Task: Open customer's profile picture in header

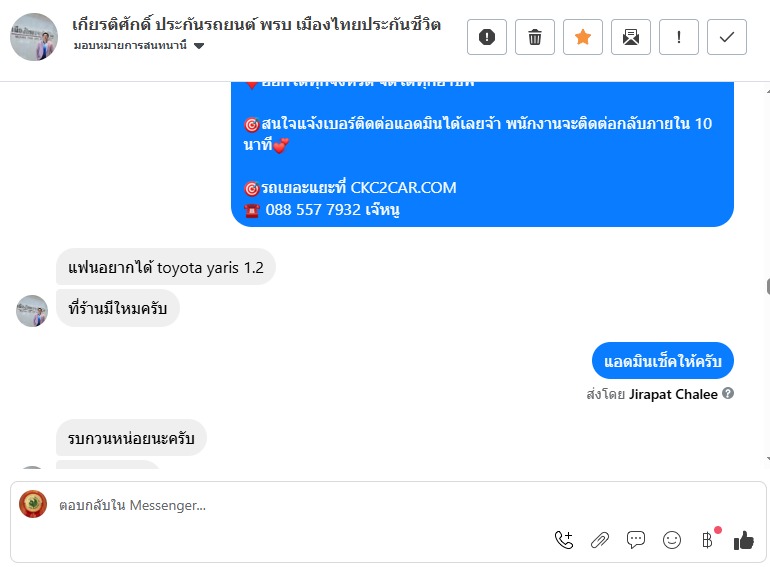Action: pos(34,37)
